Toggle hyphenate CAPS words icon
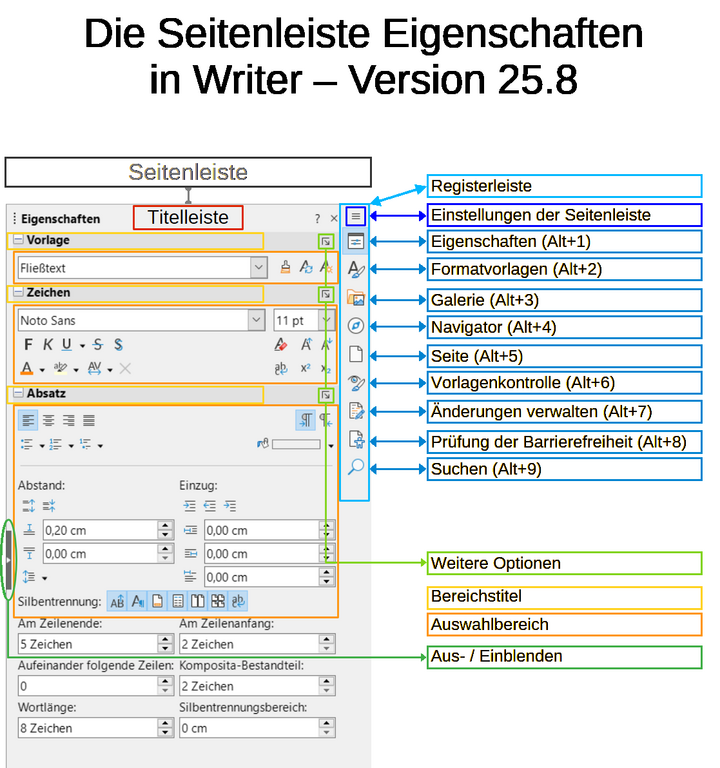Screen dimensions: 720x768 [x=118, y=601]
